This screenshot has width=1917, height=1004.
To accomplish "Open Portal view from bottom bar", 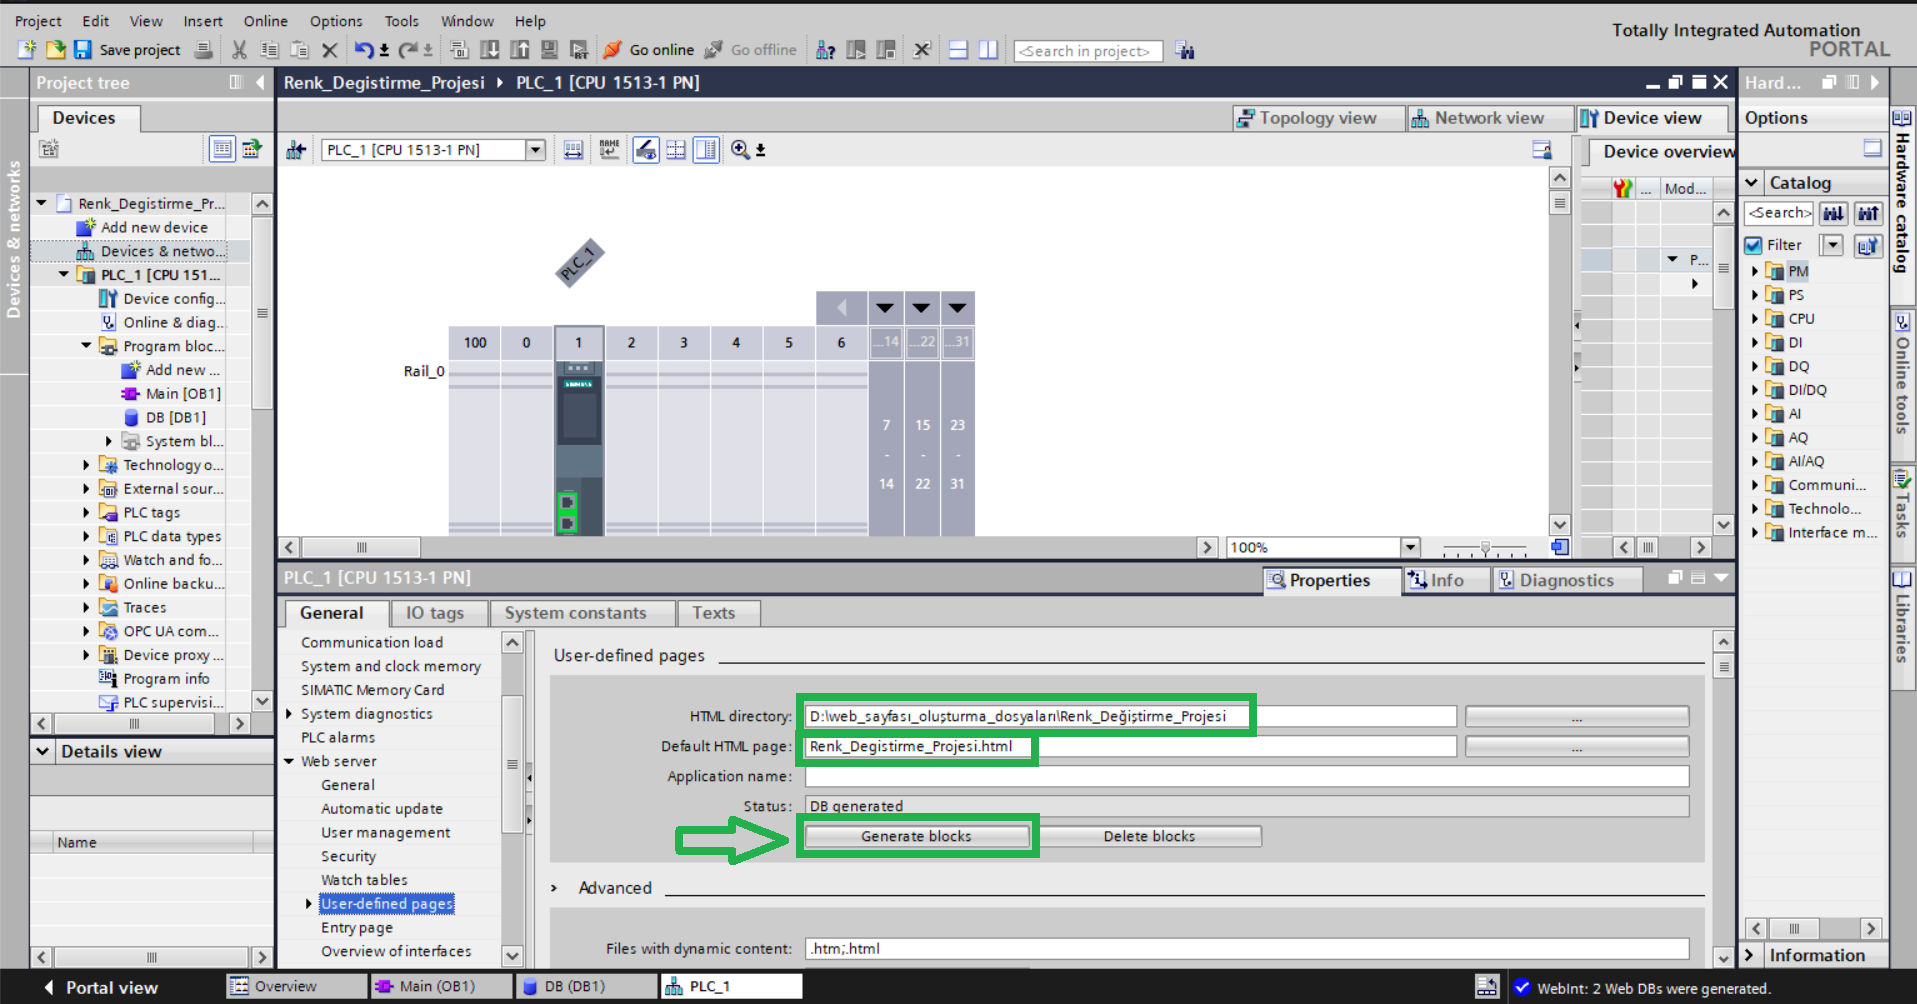I will [x=100, y=987].
